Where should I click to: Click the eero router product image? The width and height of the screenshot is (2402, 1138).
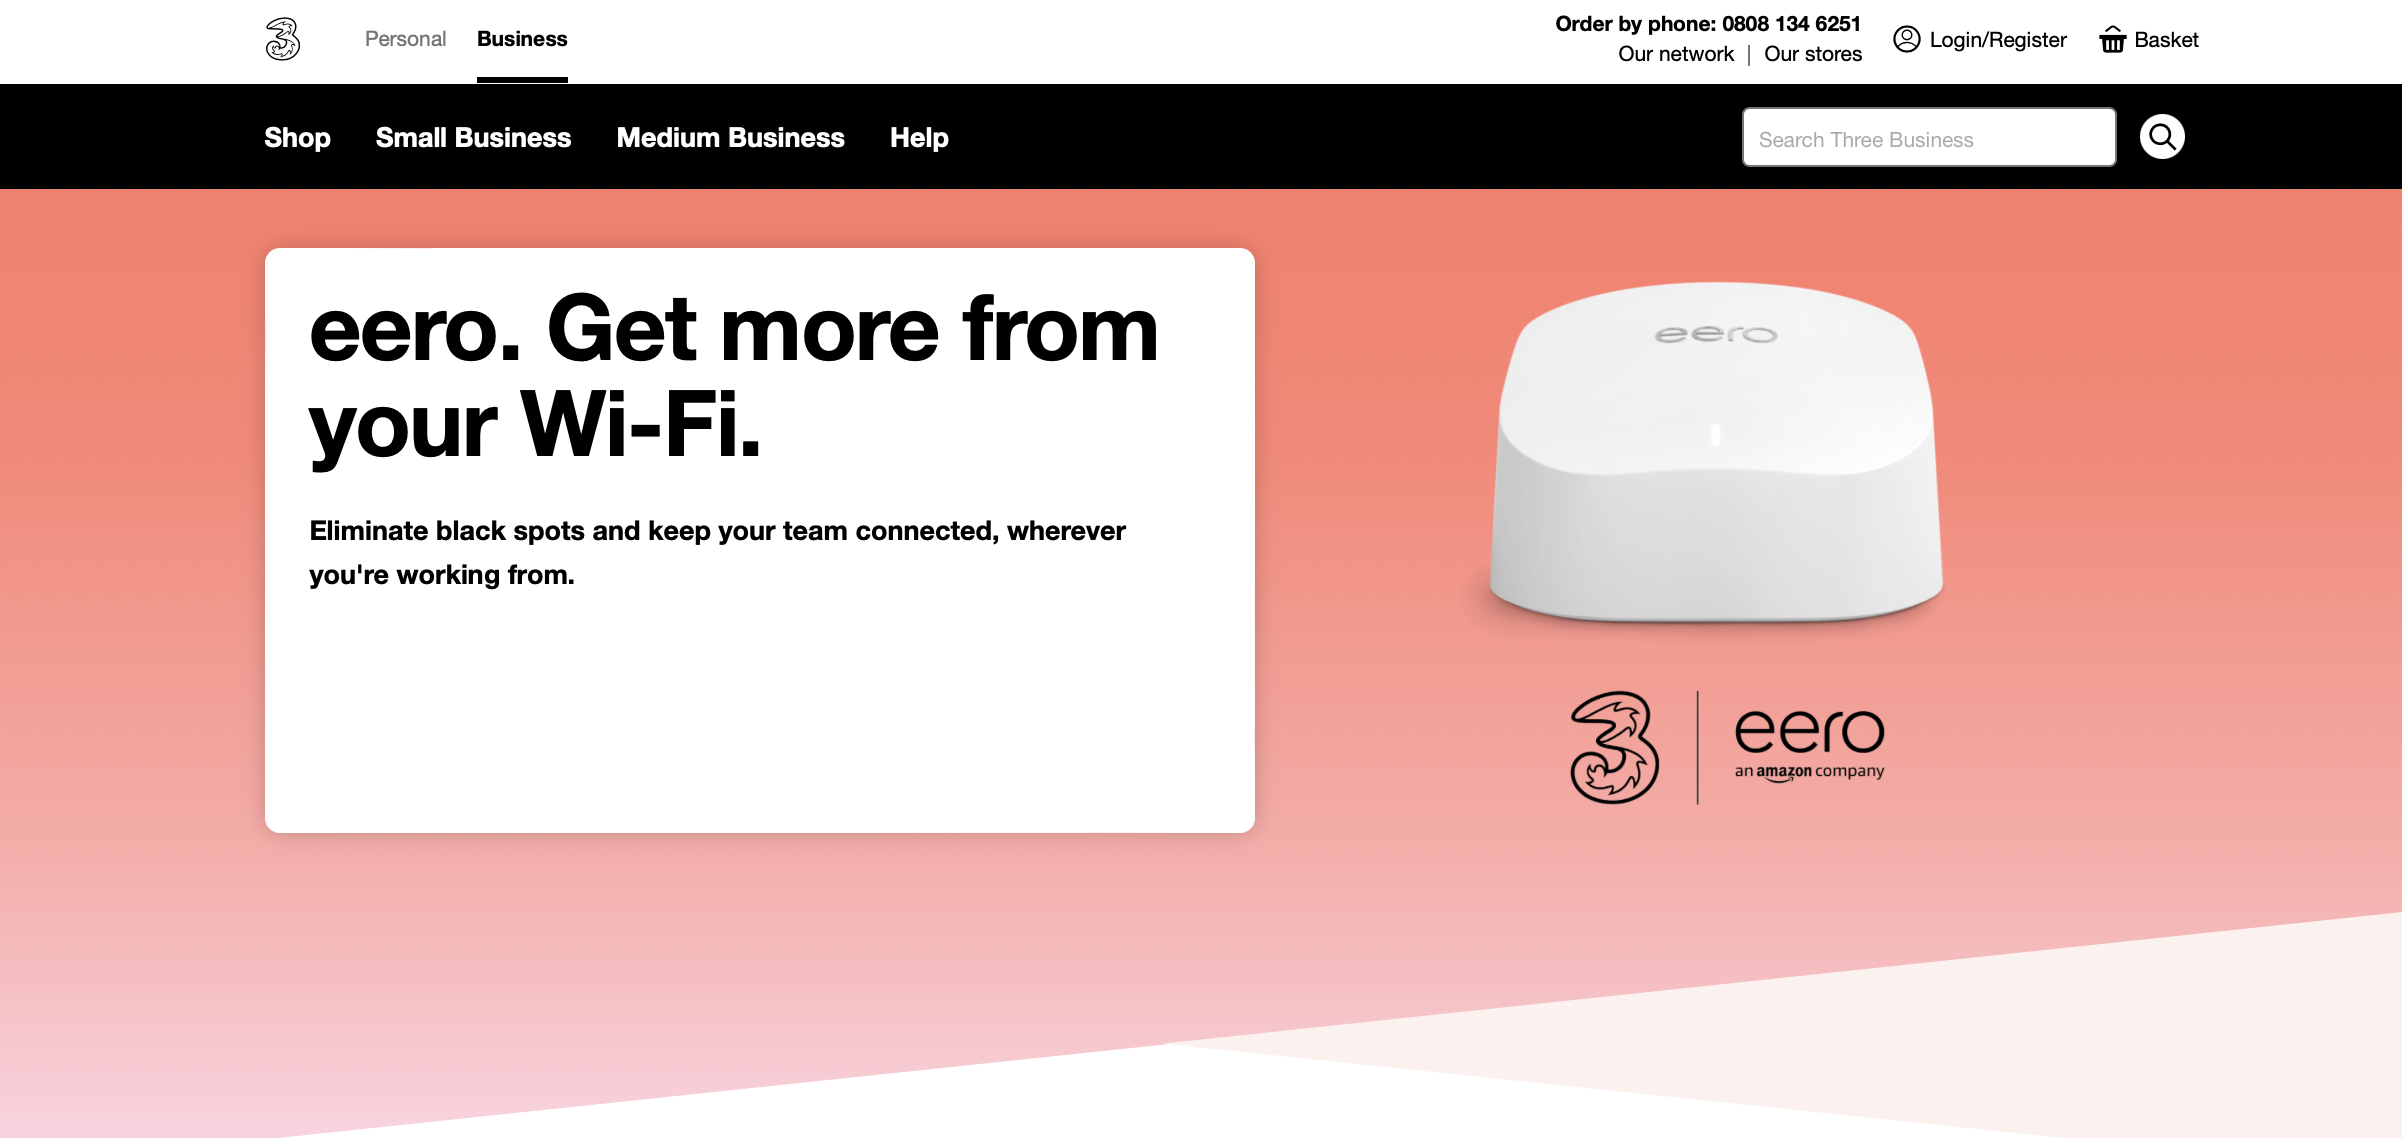click(1716, 453)
